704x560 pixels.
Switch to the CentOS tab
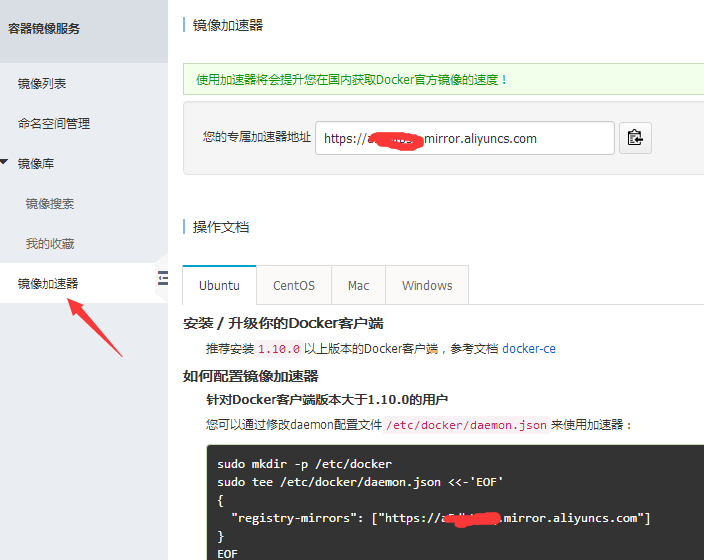(294, 285)
